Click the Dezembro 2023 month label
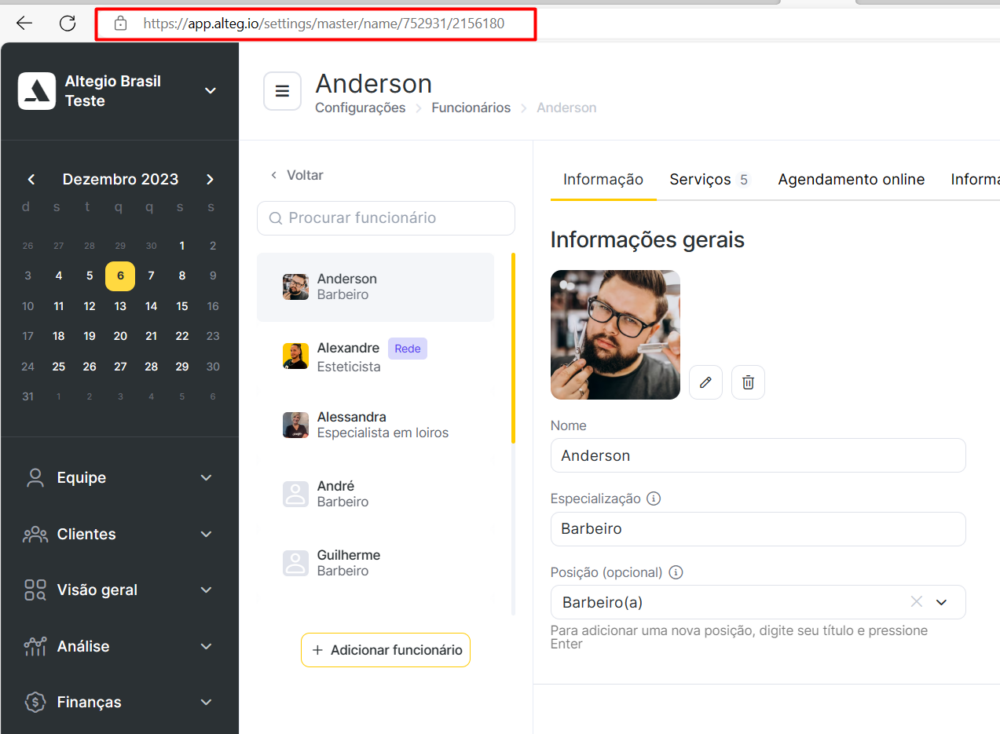Viewport: 1000px width, 734px height. pyautogui.click(x=121, y=179)
